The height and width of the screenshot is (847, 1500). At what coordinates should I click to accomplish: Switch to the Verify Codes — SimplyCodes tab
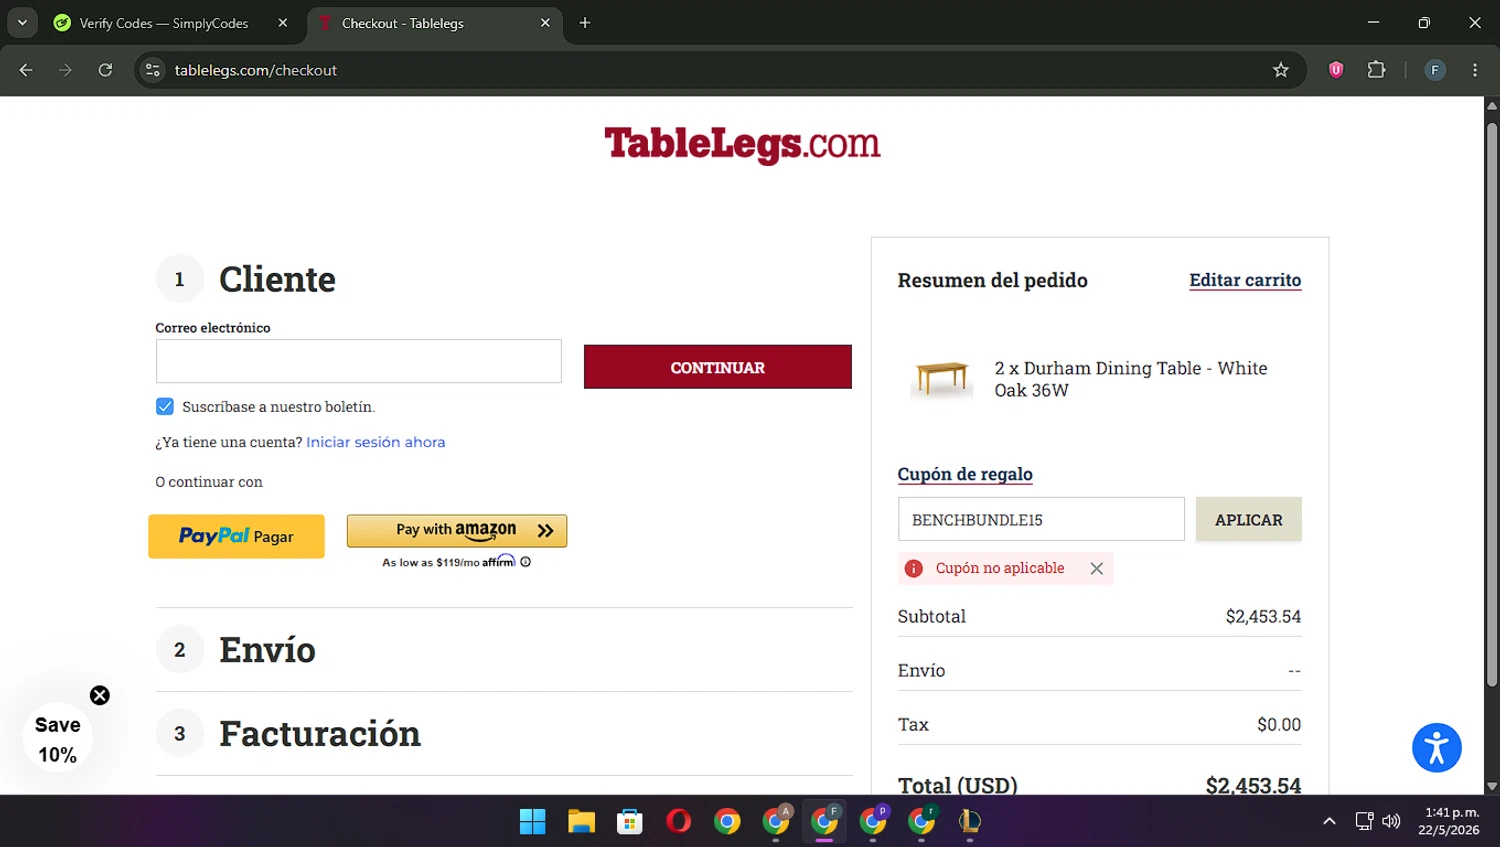[165, 23]
